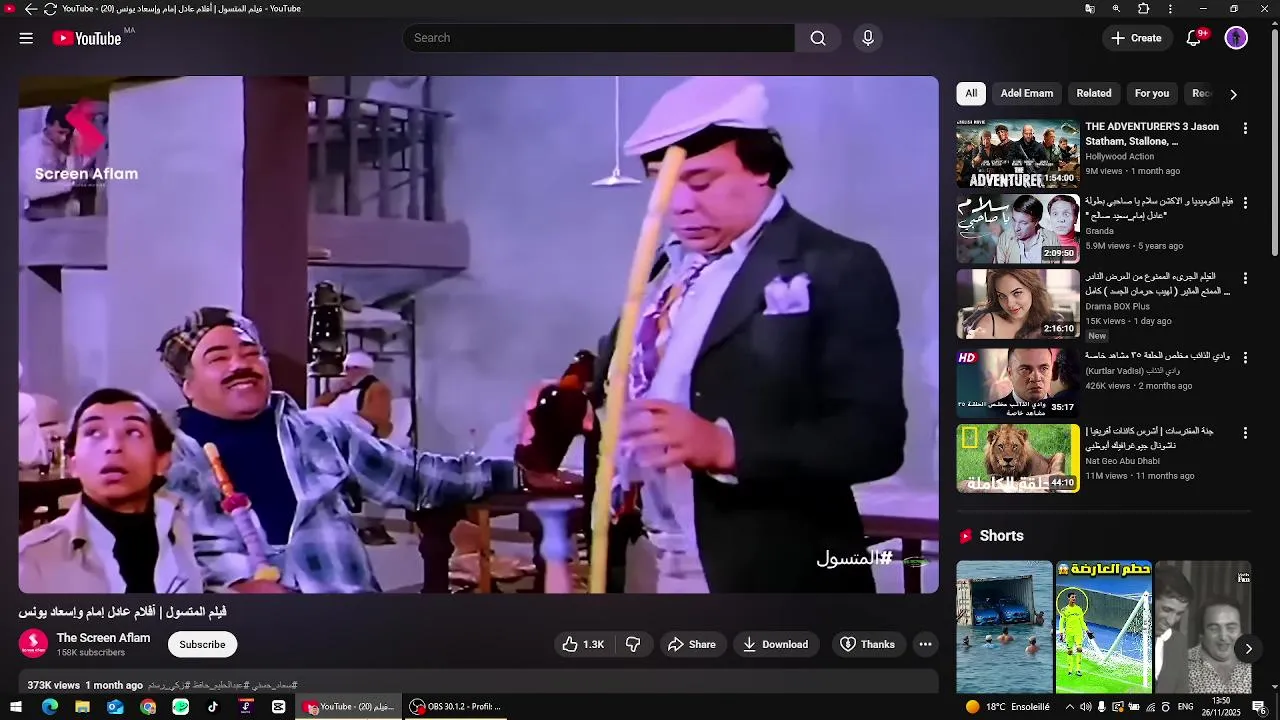Select the All filter chip
The width and height of the screenshot is (1280, 720).
[971, 93]
